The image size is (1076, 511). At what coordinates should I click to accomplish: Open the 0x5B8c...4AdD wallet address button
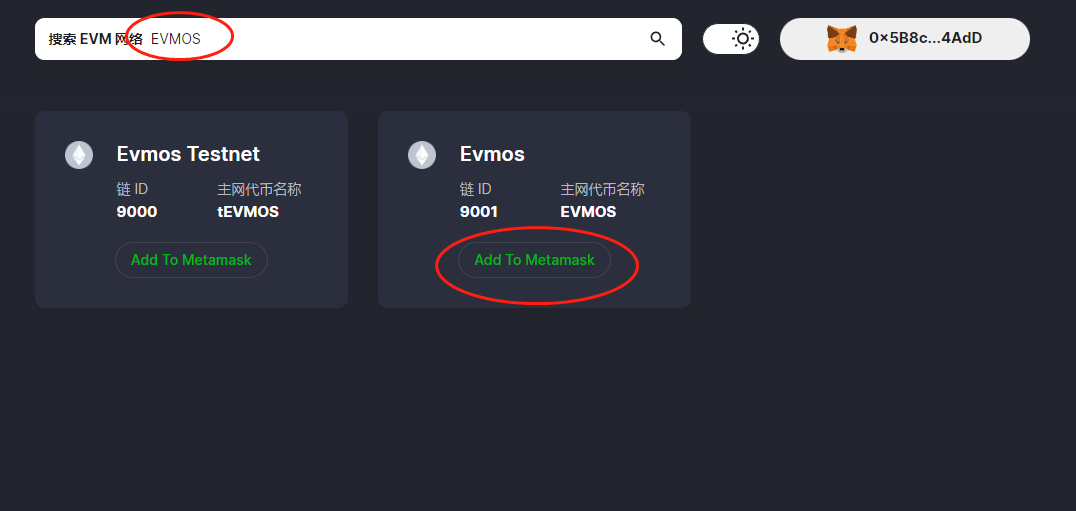pyautogui.click(x=925, y=39)
